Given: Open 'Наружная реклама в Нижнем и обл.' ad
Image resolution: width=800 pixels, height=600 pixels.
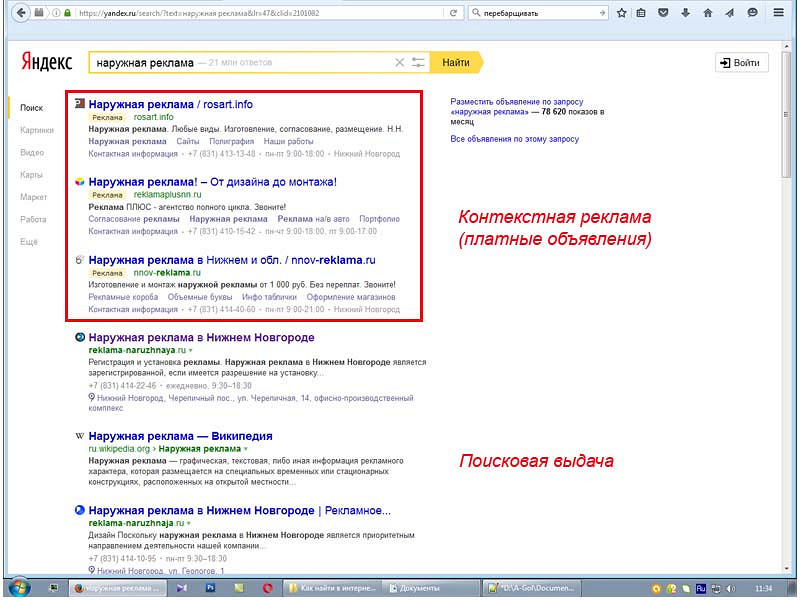Looking at the screenshot, I should pyautogui.click(x=232, y=260).
